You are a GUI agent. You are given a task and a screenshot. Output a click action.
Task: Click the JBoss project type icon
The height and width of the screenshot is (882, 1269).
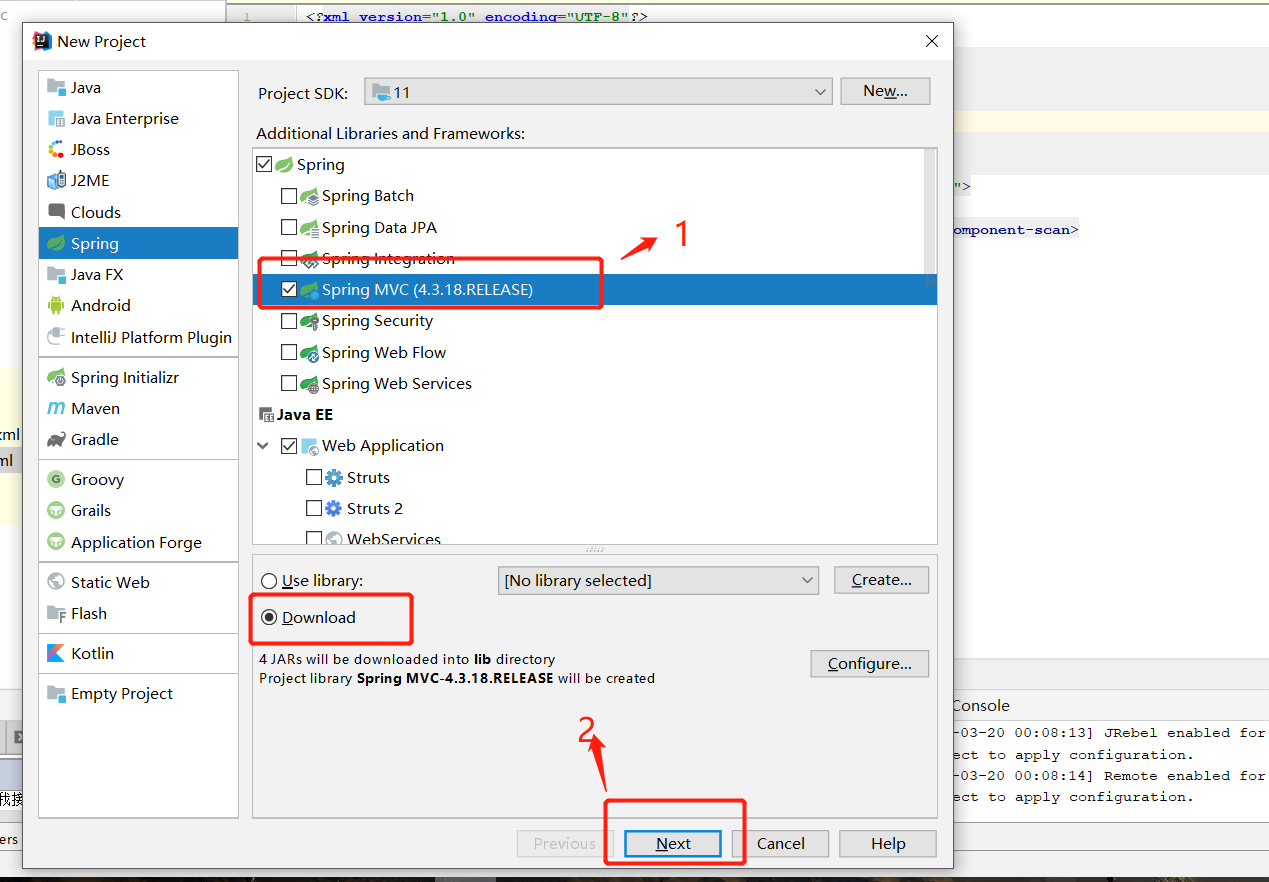coord(58,149)
